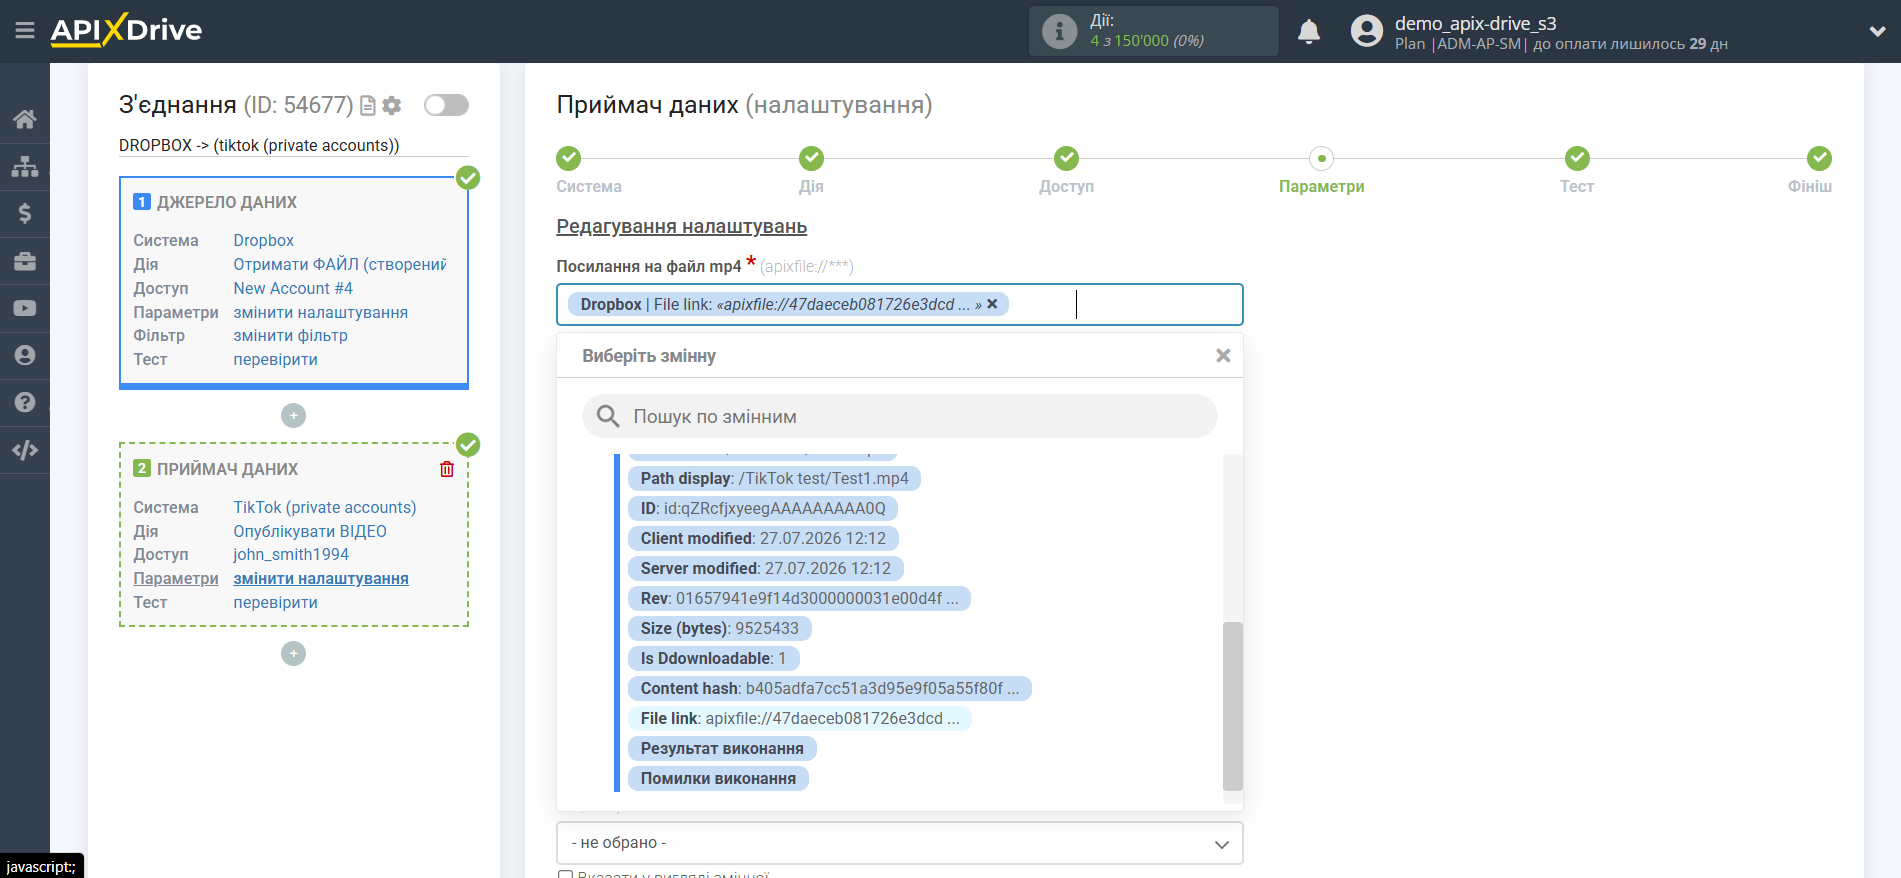Open connection settings gear icon
1901x878 pixels.
[392, 105]
